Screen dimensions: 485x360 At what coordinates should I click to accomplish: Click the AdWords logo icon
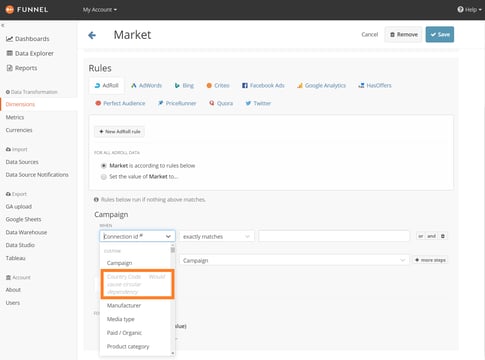[x=134, y=86]
